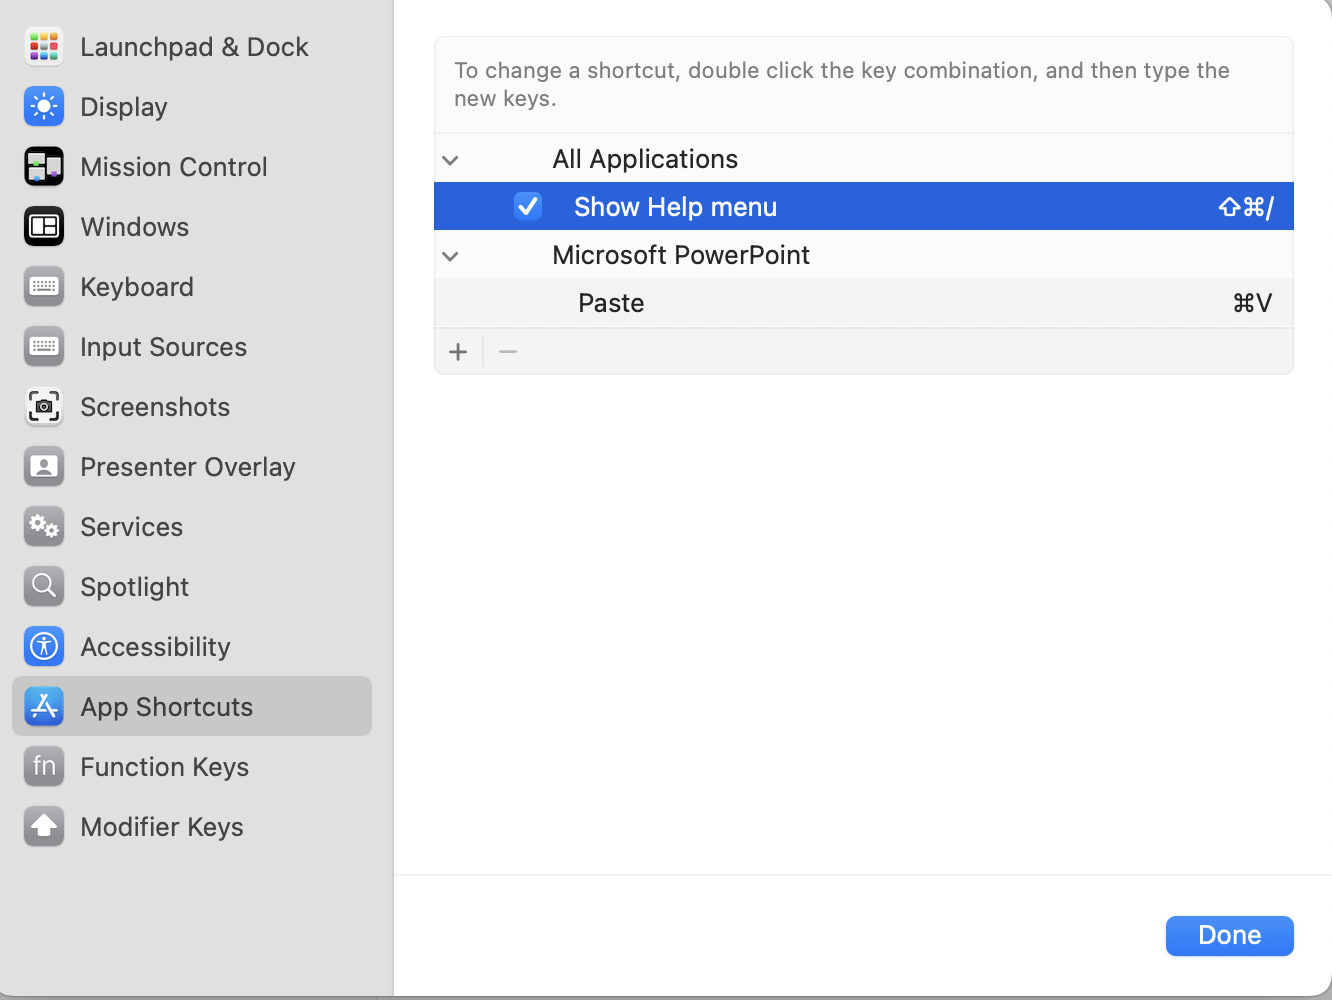Select the Presenter Overlay category
1332x1000 pixels.
(x=187, y=467)
